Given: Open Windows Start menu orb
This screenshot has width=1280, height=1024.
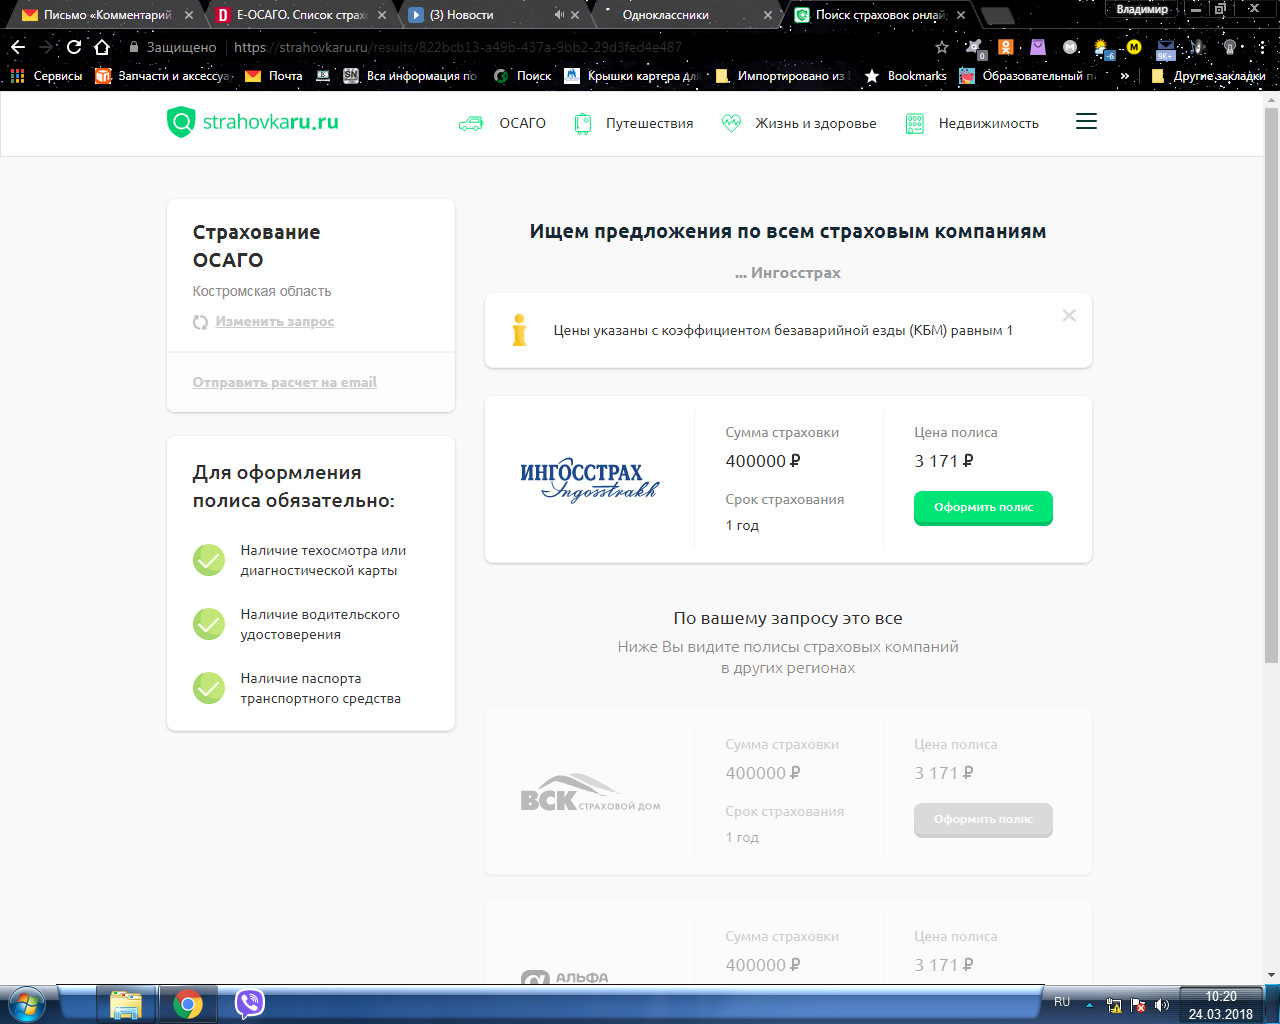Looking at the screenshot, I should (27, 1003).
